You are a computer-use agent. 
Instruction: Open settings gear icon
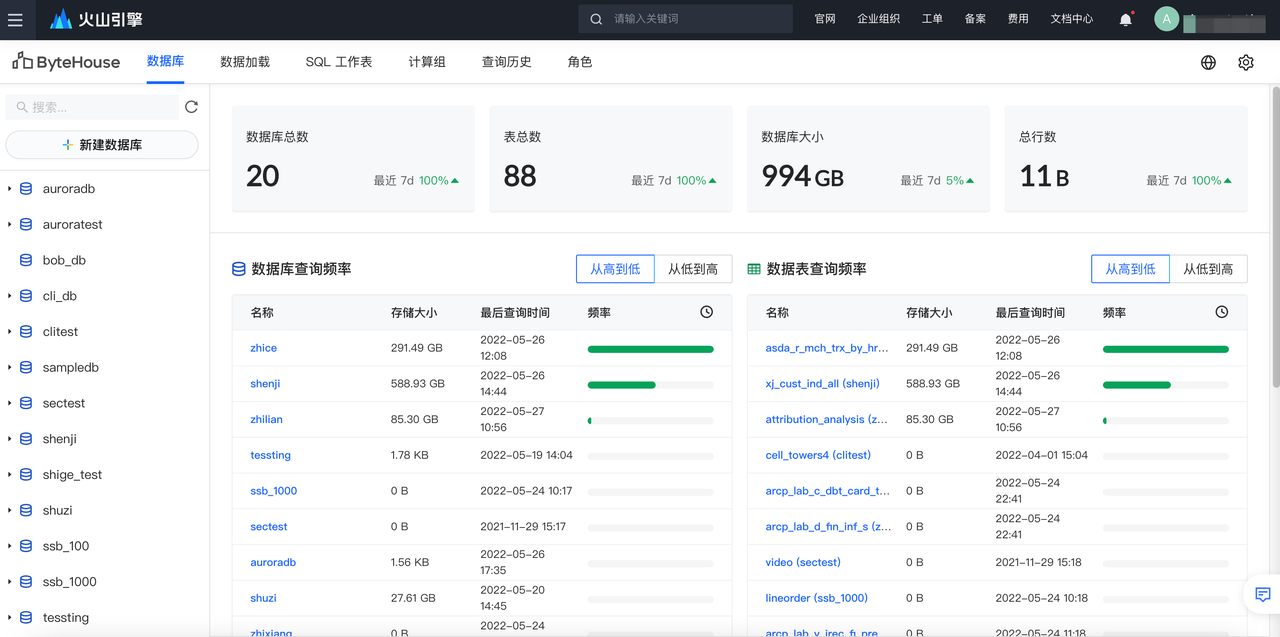(1245, 62)
